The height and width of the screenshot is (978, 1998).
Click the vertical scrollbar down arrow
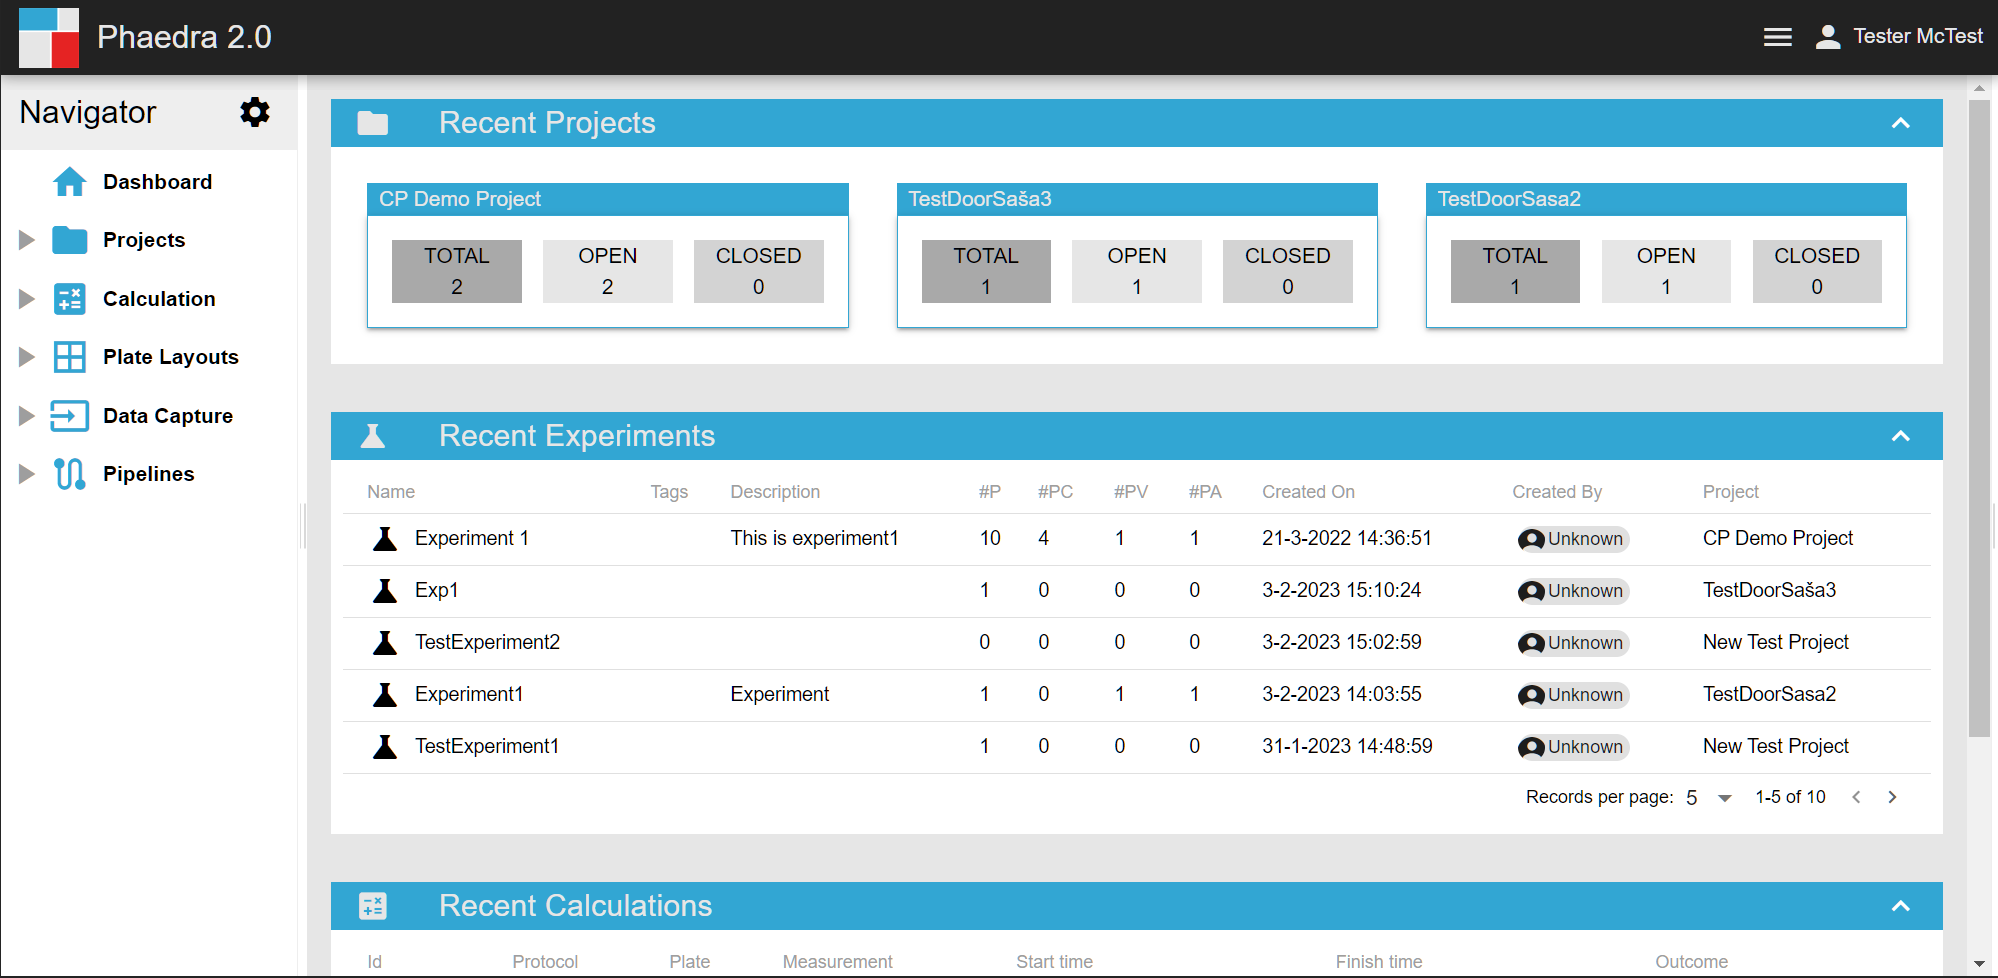pos(1979,964)
